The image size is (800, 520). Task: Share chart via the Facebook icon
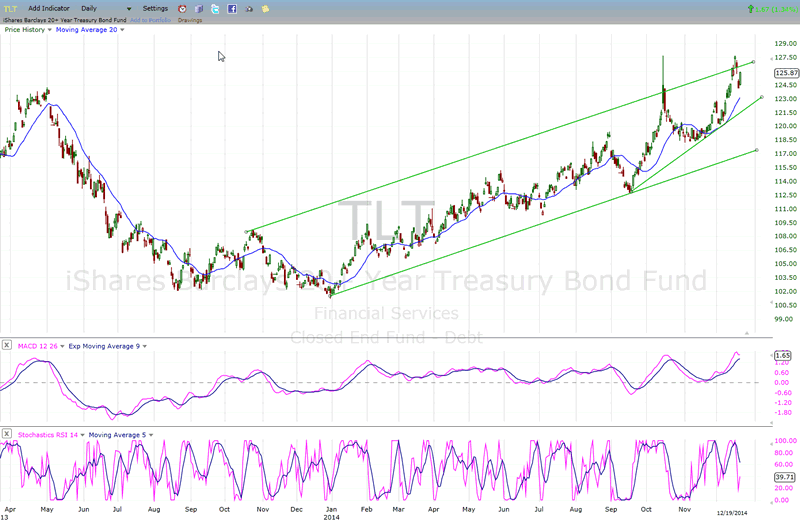point(231,8)
